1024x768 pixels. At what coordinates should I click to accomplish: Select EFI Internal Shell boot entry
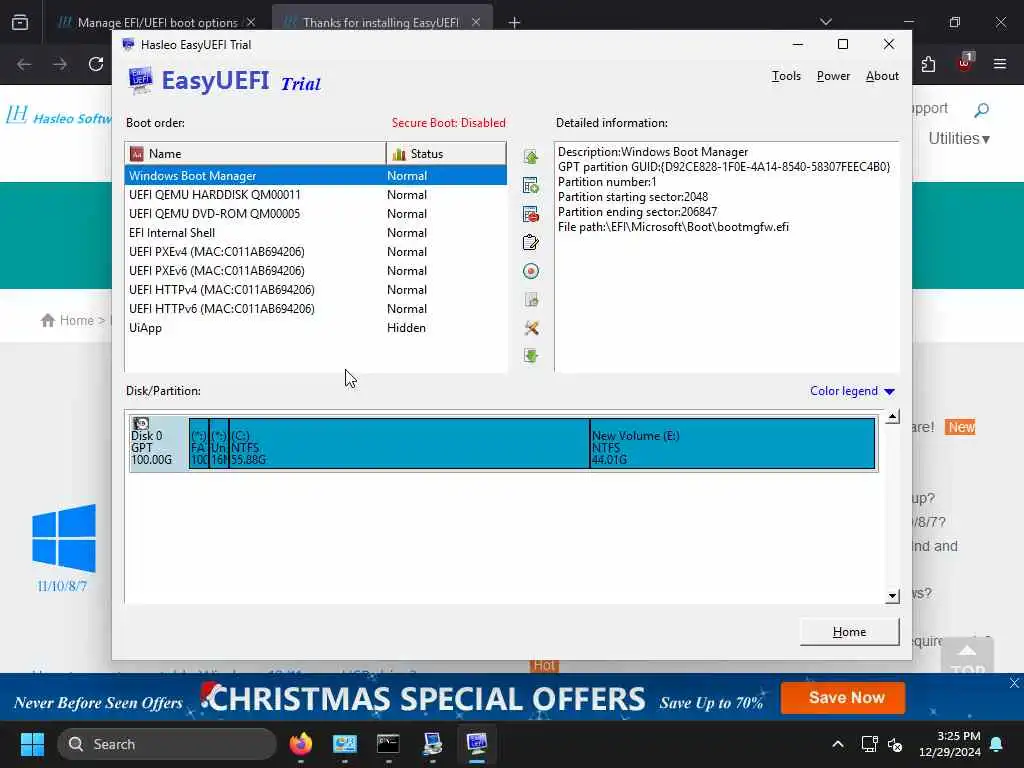point(315,232)
